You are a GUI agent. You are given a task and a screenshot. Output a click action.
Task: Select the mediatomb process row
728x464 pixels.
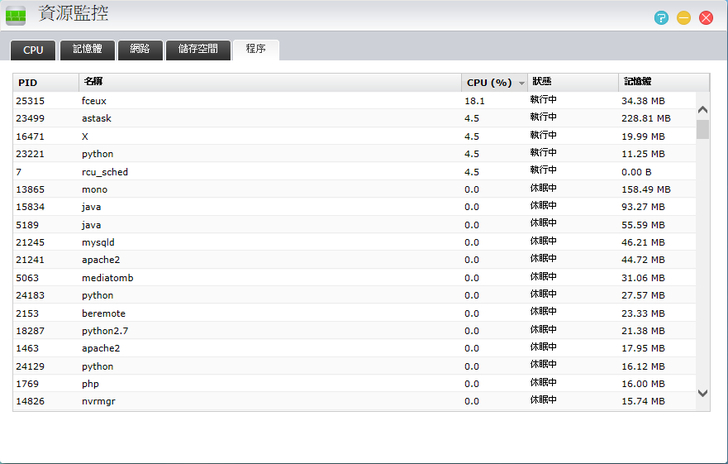tap(354, 278)
